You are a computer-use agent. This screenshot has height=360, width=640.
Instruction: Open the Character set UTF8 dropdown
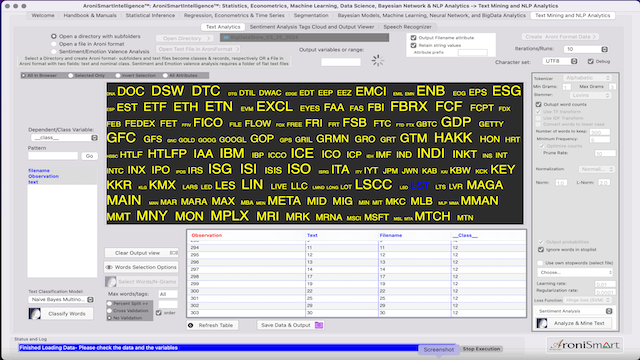click(x=560, y=61)
